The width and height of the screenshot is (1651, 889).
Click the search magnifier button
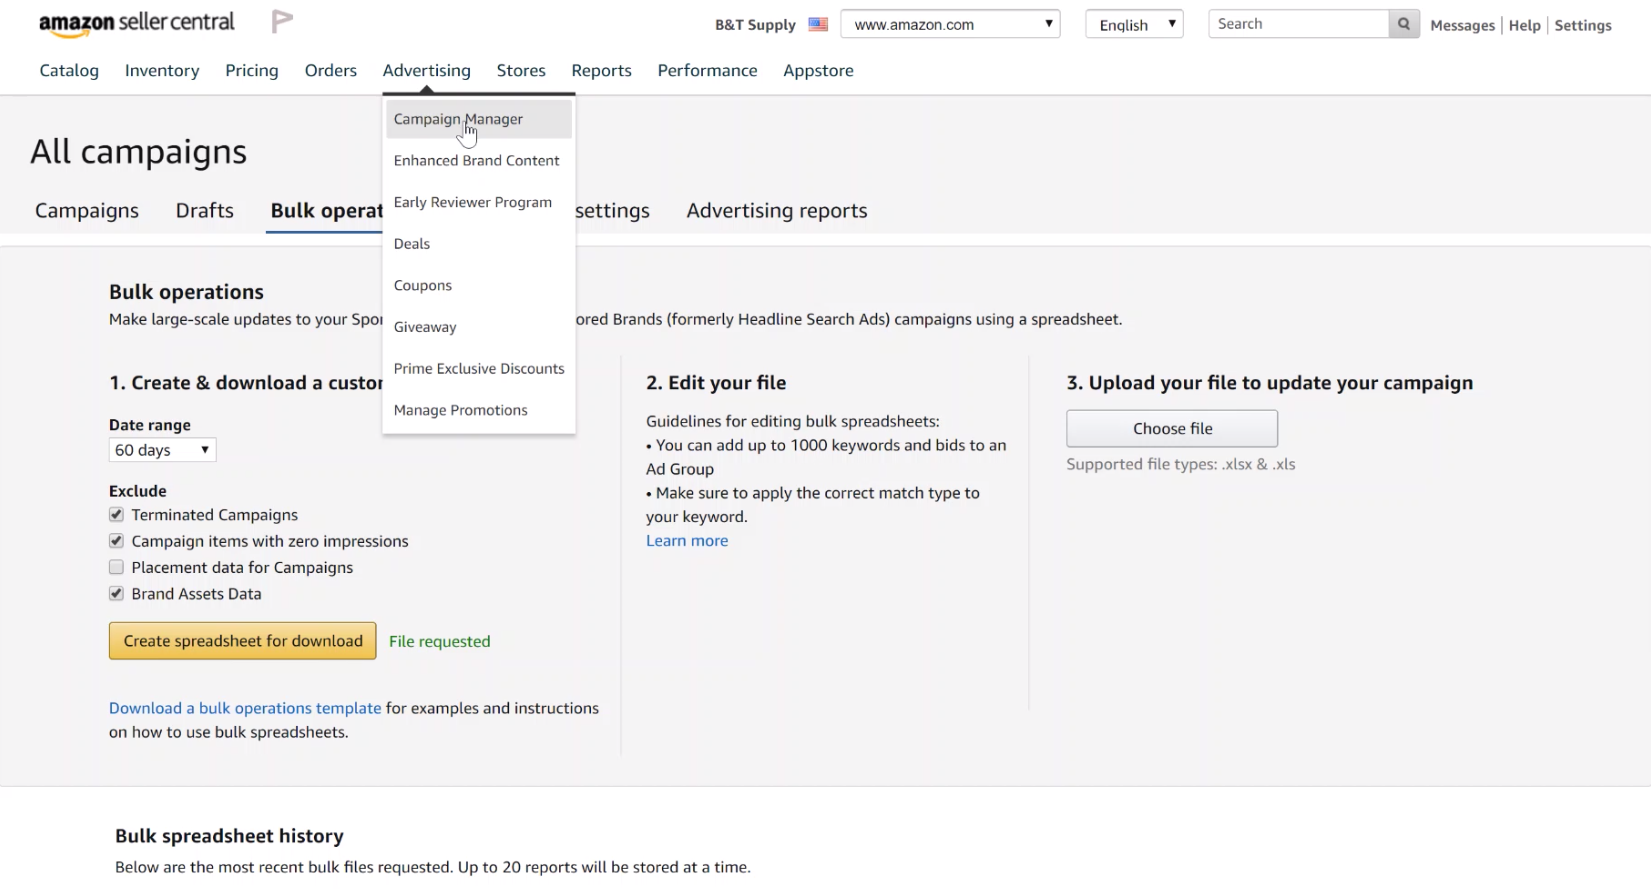(1404, 24)
